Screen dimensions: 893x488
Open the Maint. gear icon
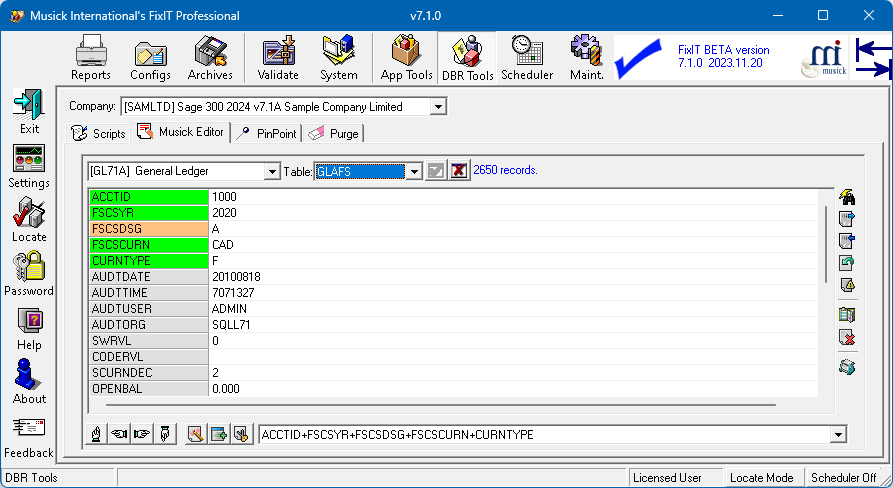point(587,58)
